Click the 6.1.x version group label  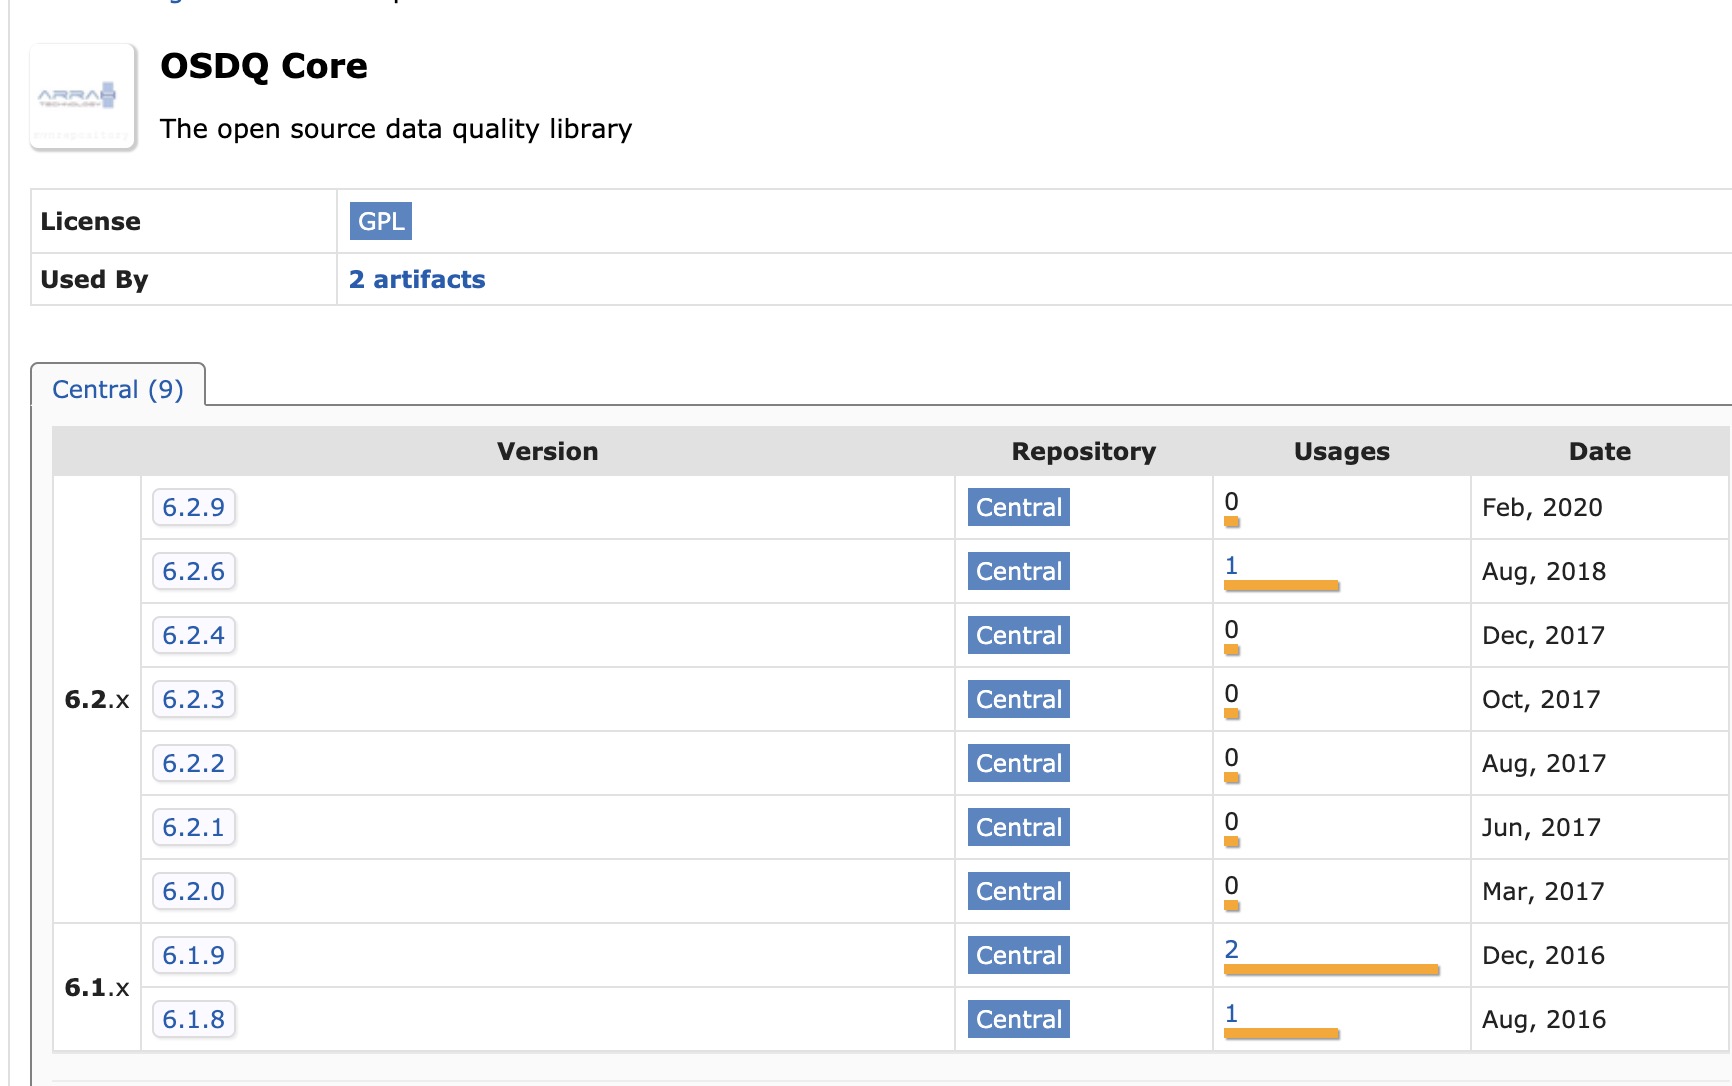click(x=97, y=987)
